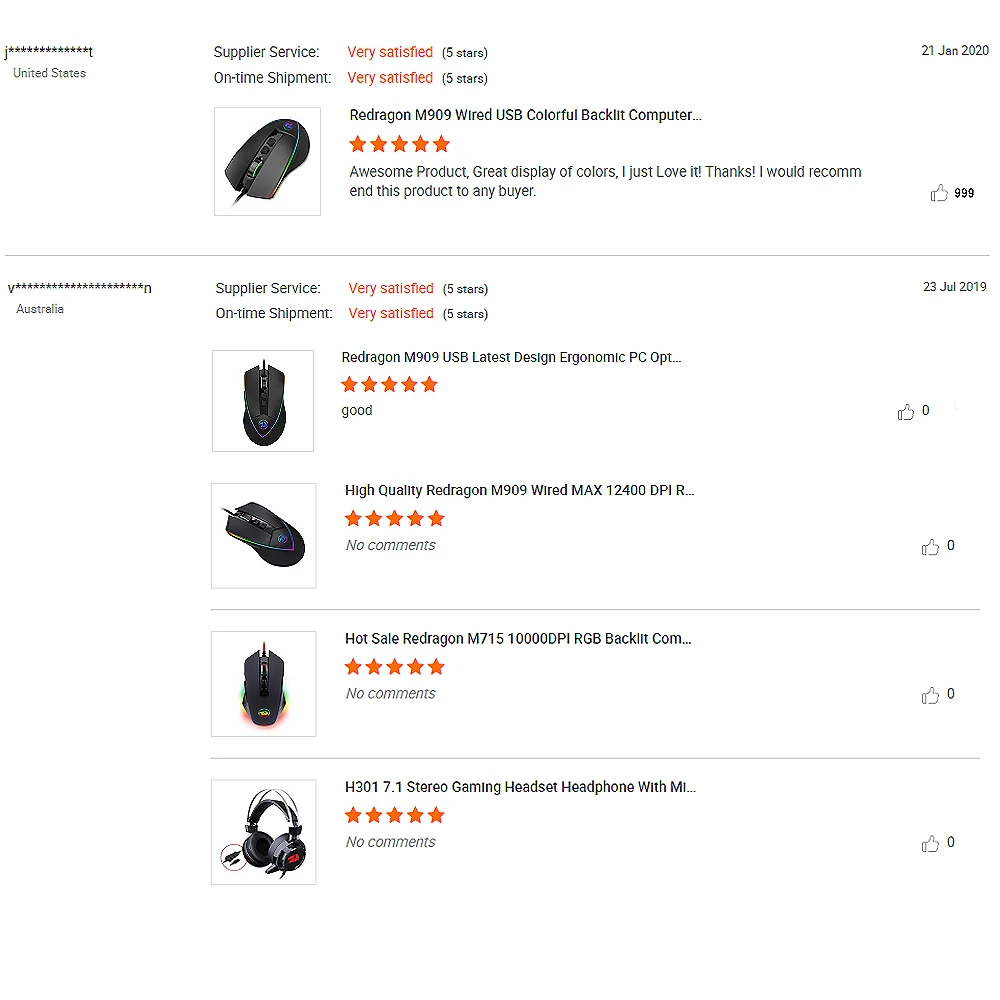Image resolution: width=1000 pixels, height=1000 pixels.
Task: Open 'Redragon M909 Wired USB Colorful Backlit' link
Action: point(525,115)
